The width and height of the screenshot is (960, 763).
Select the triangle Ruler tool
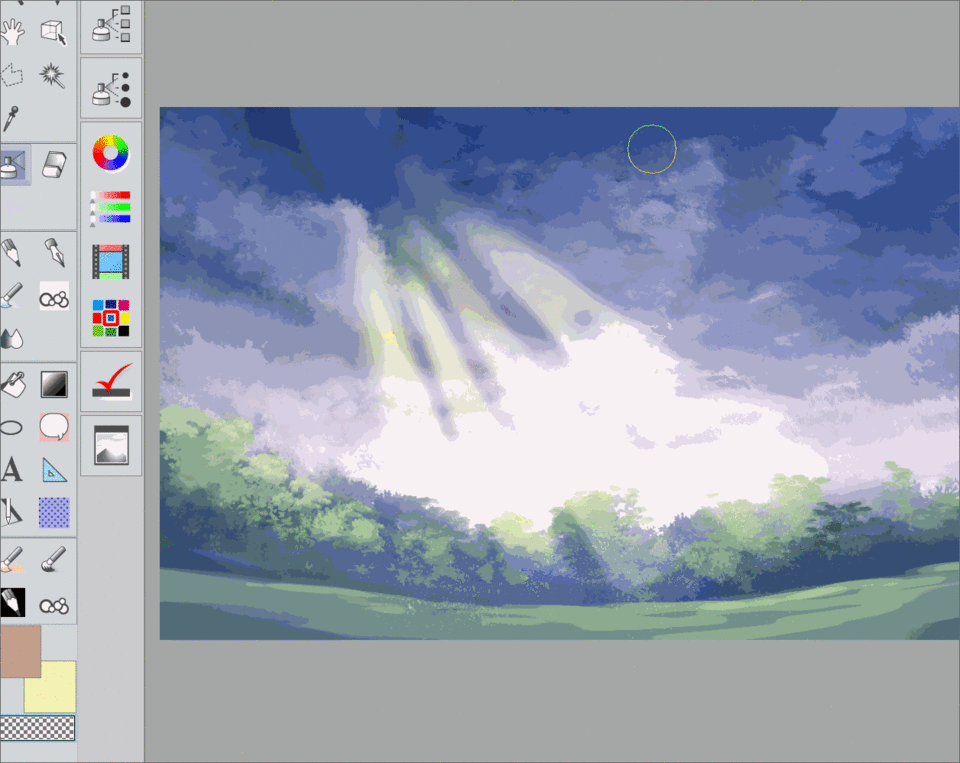pos(54,470)
